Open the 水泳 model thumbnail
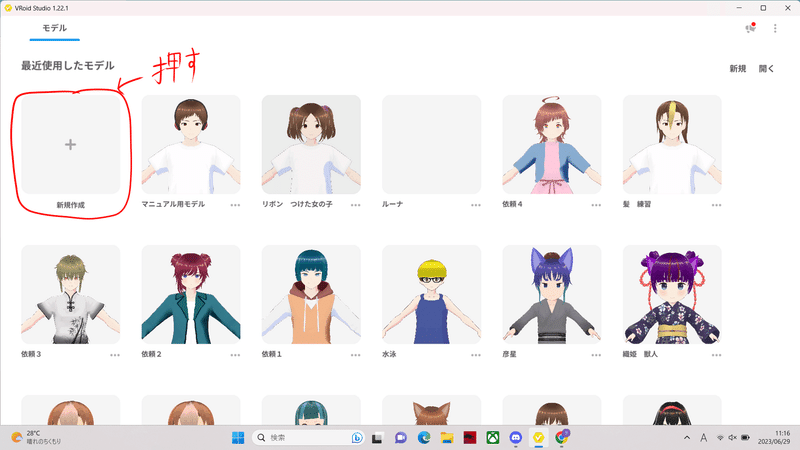The image size is (800, 450). 432,294
